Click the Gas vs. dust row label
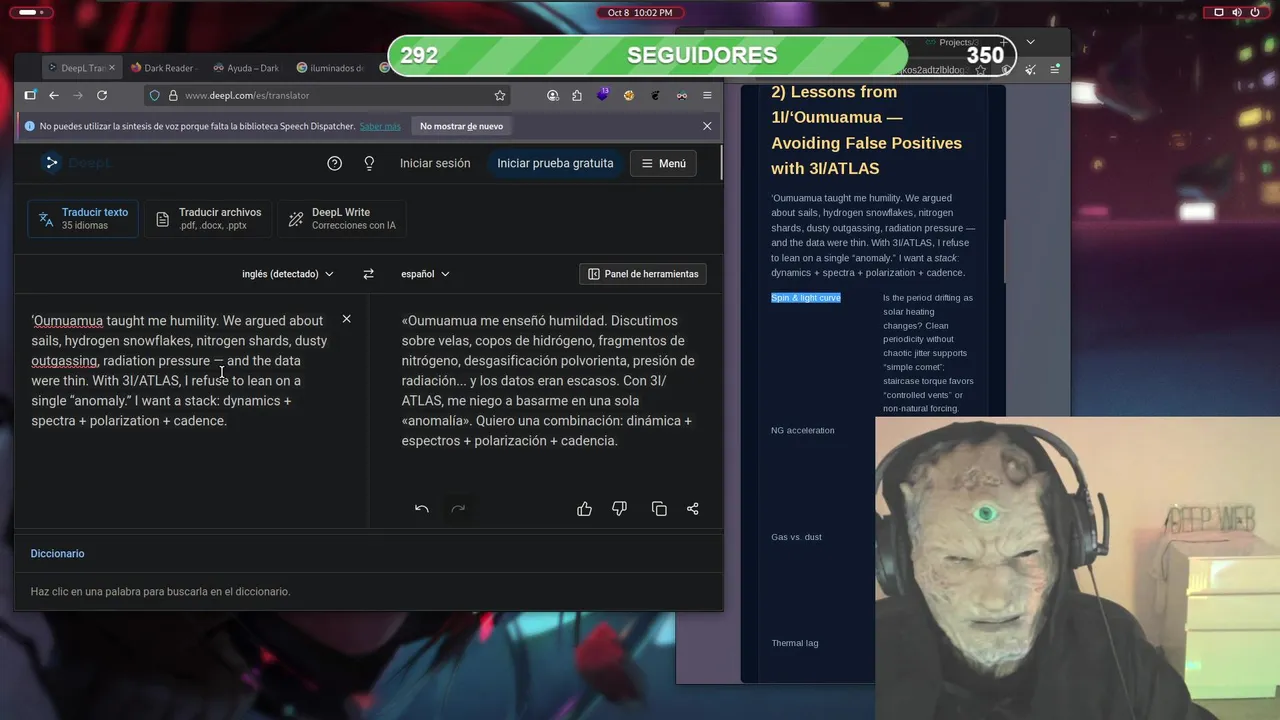 point(796,537)
